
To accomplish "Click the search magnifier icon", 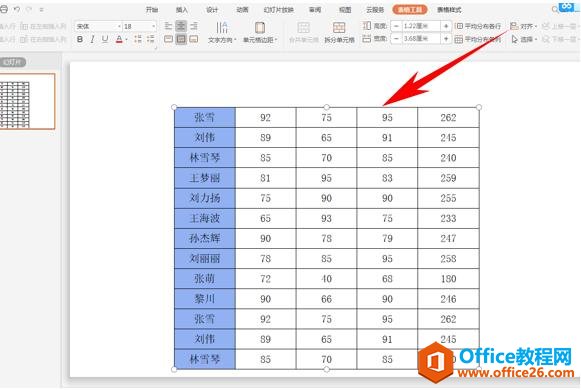I will point(555,10).
